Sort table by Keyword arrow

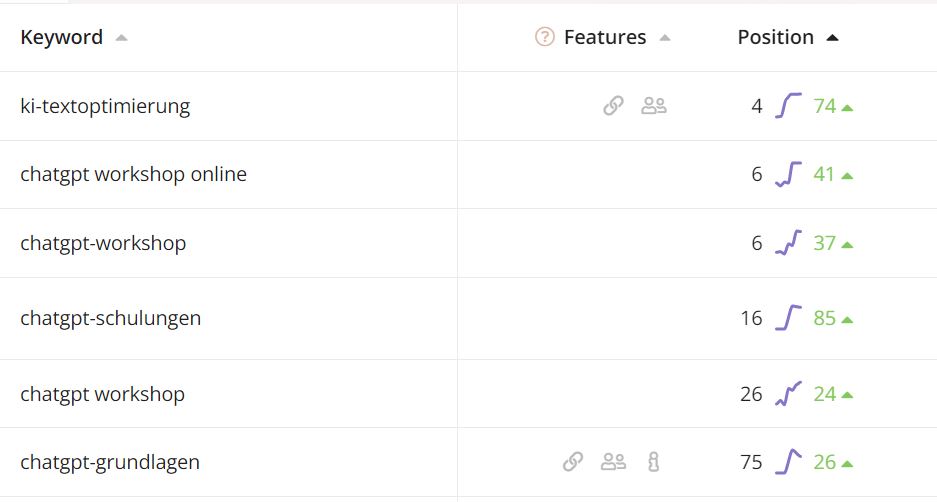pyautogui.click(x=121, y=38)
